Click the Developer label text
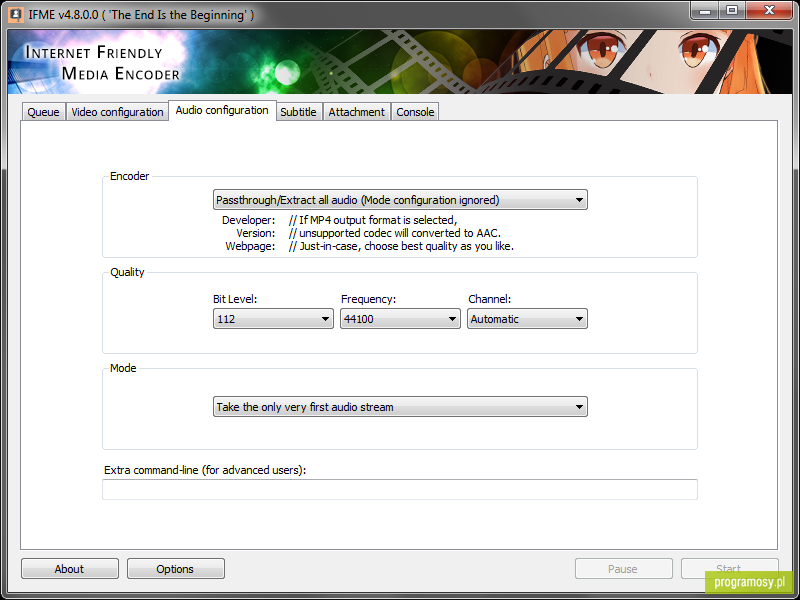The height and width of the screenshot is (600, 800). (x=248, y=220)
